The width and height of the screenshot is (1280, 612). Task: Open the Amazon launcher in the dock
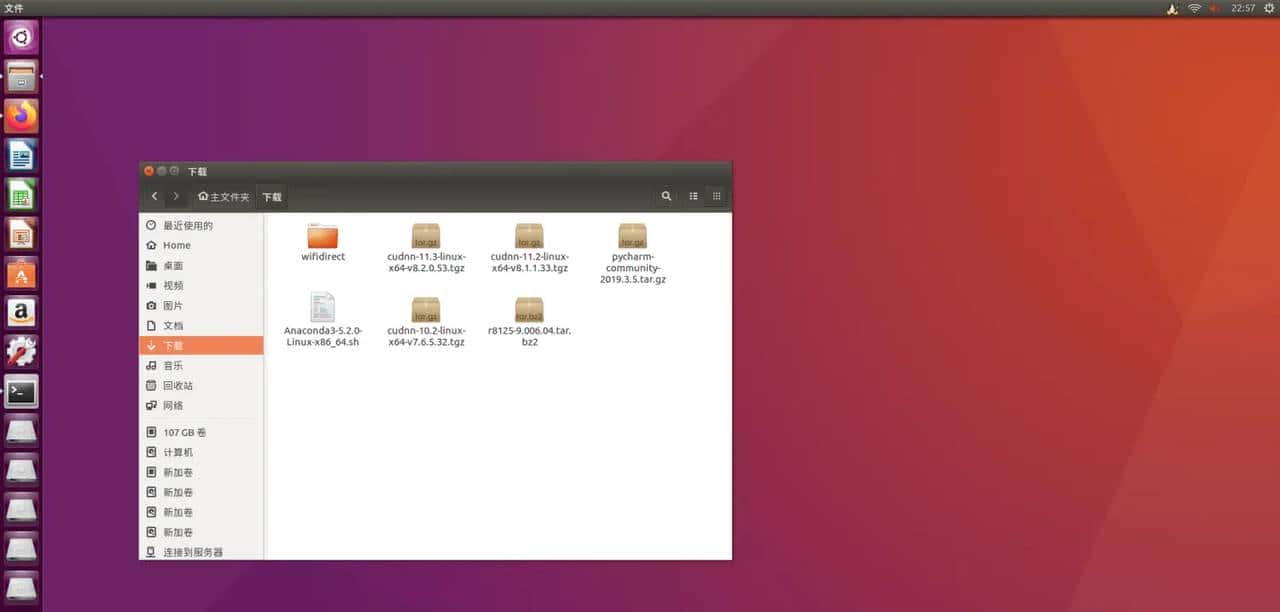click(20, 312)
